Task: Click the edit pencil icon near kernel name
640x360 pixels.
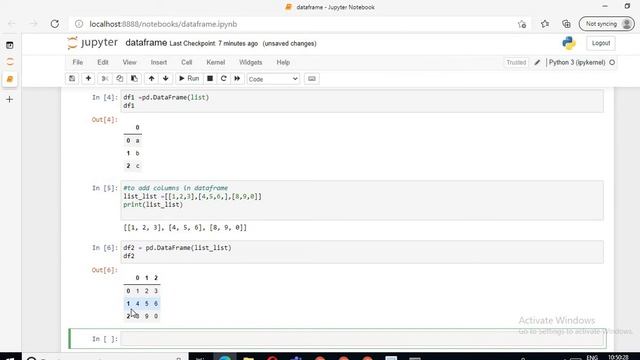Action: coord(537,62)
